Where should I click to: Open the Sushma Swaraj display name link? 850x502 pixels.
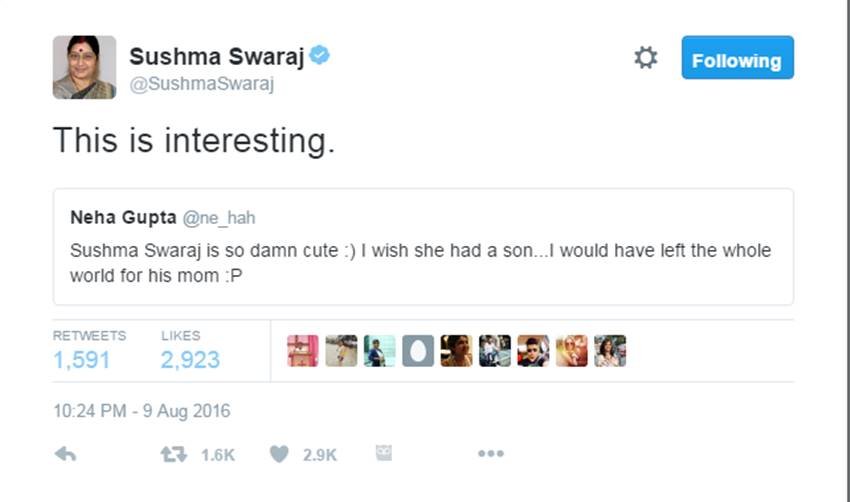point(216,56)
